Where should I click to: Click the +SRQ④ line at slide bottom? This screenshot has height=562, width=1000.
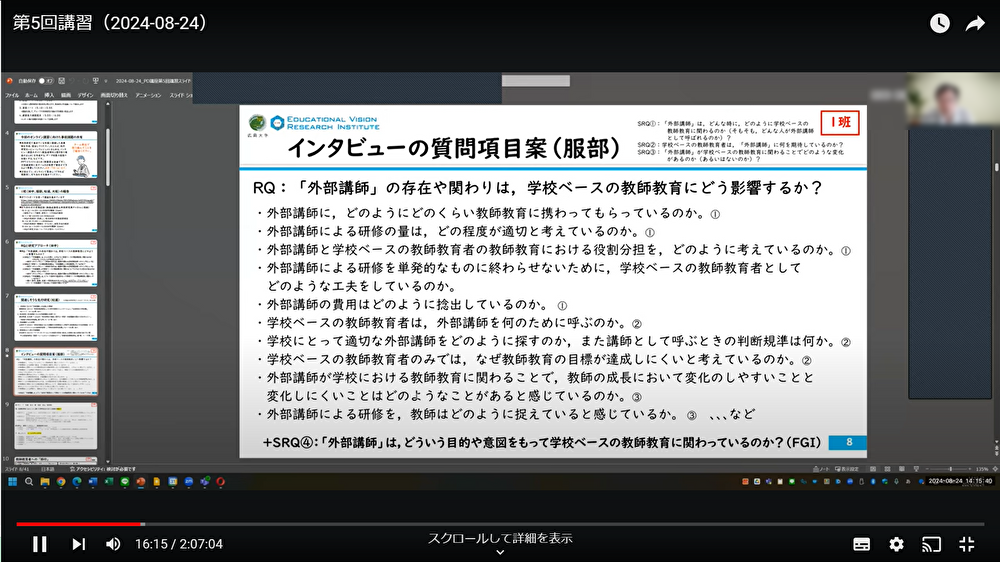pyautogui.click(x=541, y=442)
